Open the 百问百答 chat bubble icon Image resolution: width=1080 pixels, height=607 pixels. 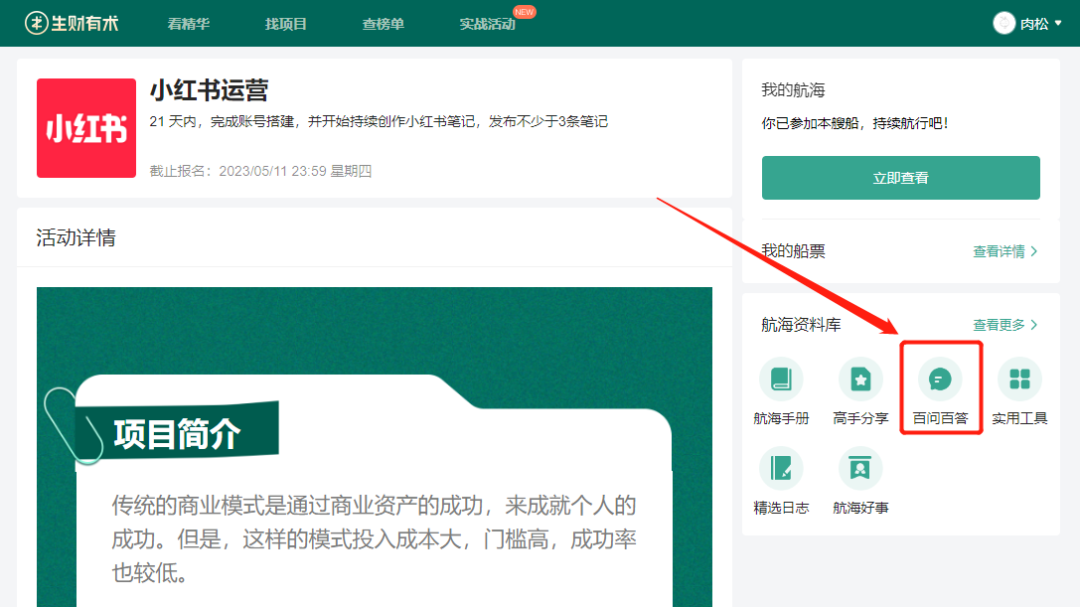tap(940, 379)
